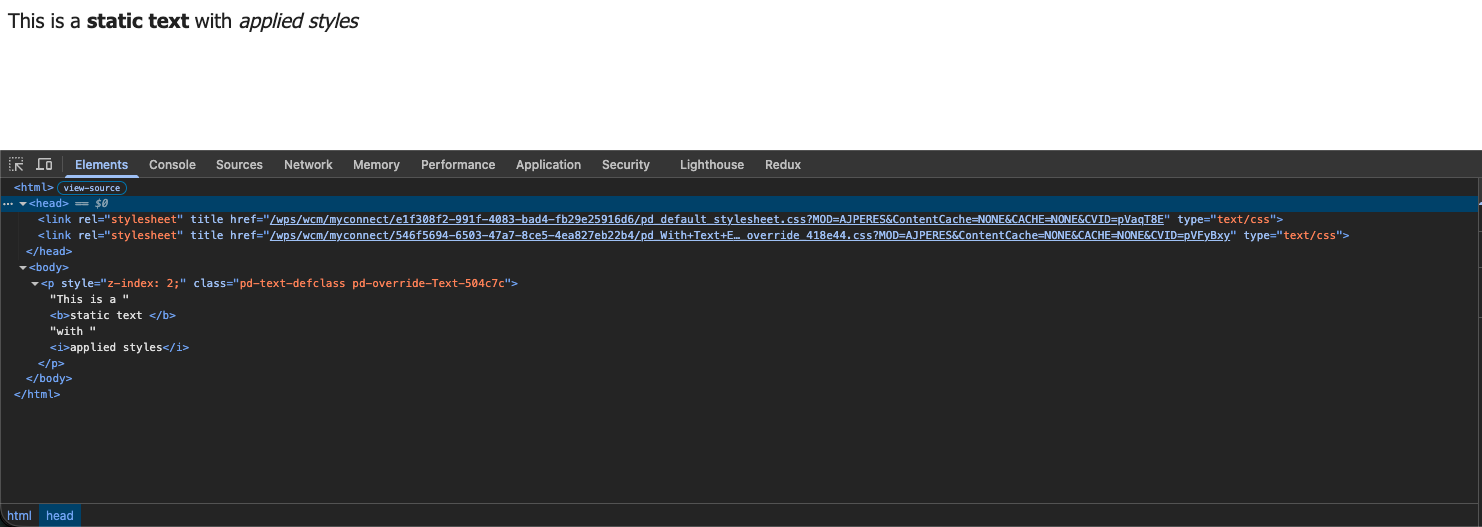Screen dimensions: 1482x527
Task: Select the closing p tag row
Action: (x=51, y=363)
